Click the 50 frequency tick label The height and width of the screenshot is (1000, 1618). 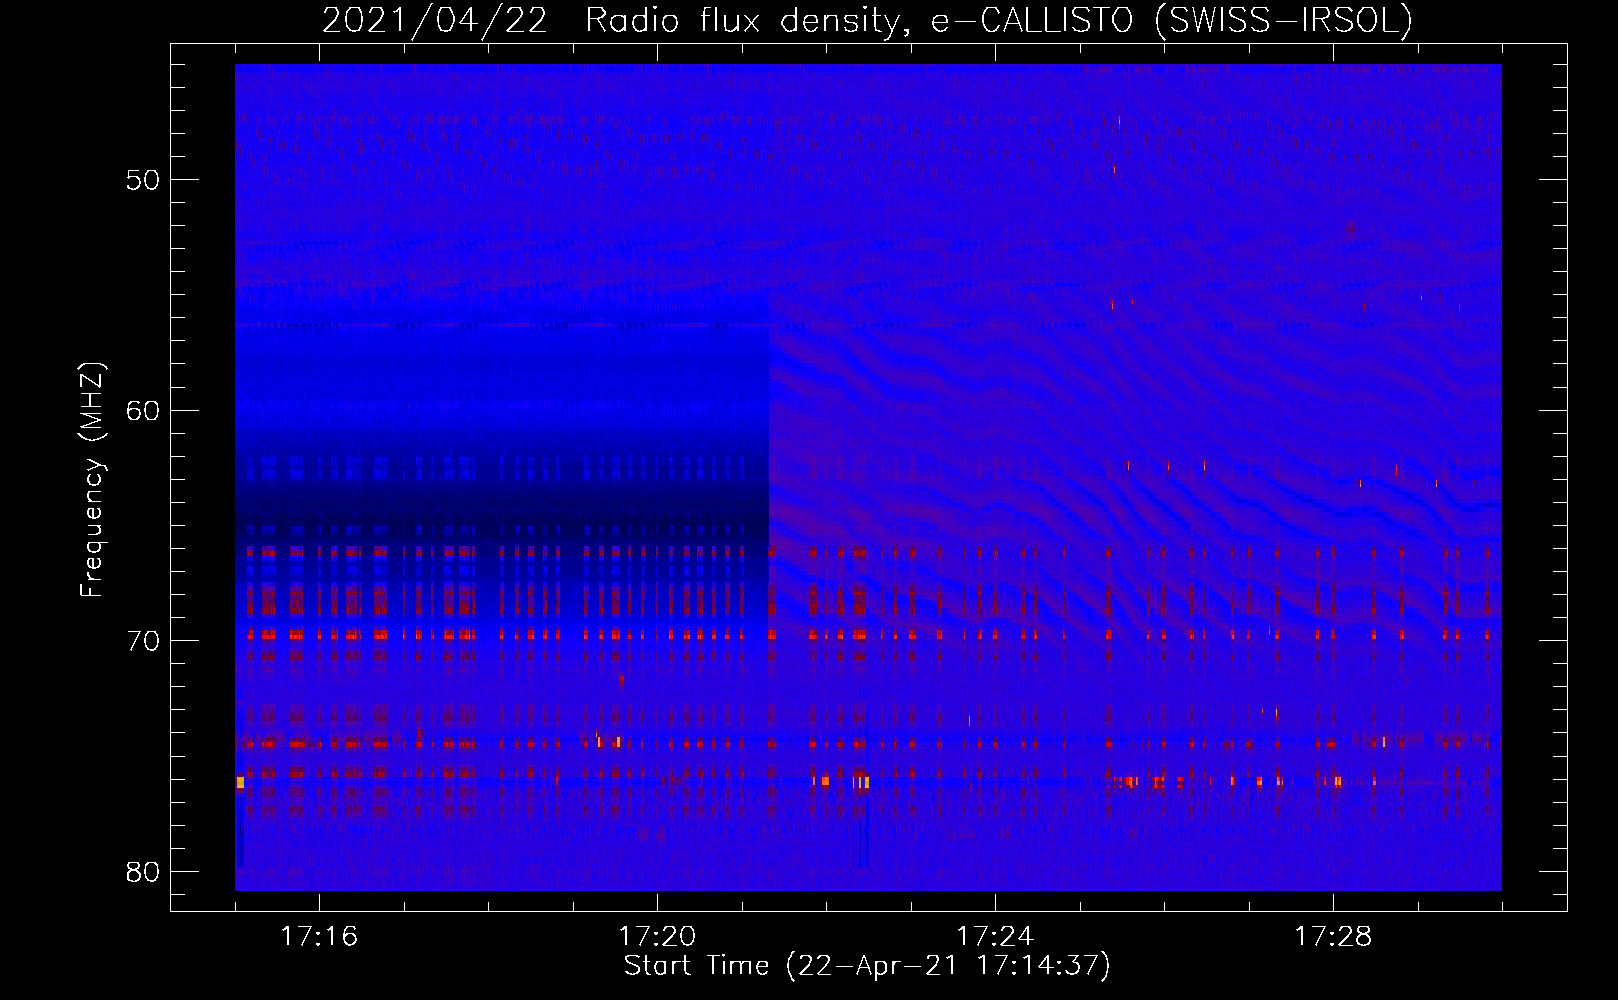point(143,180)
